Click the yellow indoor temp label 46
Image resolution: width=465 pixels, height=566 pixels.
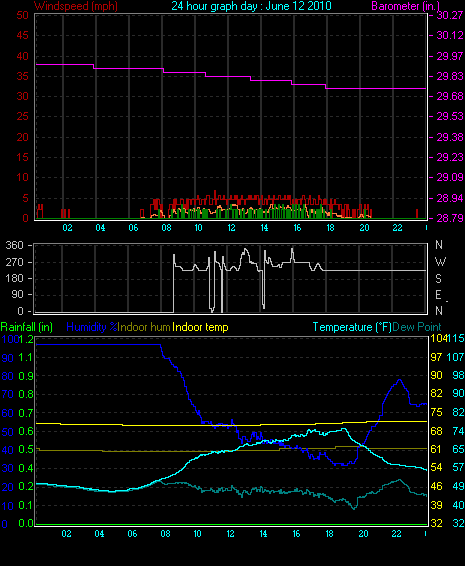point(436,486)
